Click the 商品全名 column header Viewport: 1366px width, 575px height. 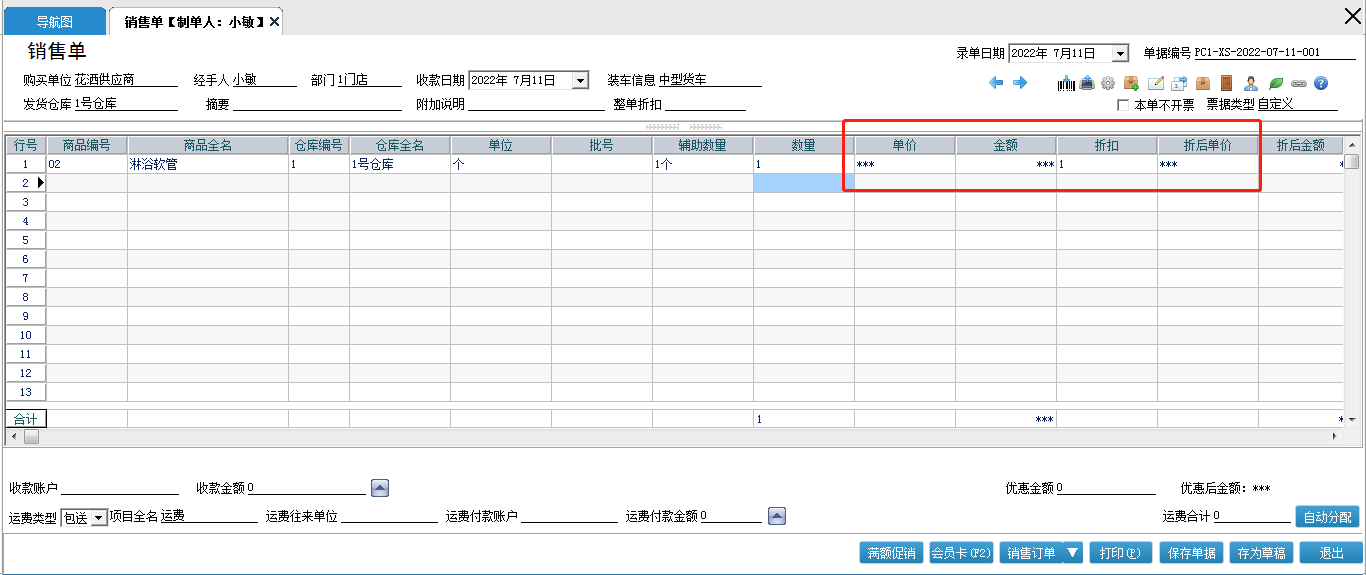[208, 146]
